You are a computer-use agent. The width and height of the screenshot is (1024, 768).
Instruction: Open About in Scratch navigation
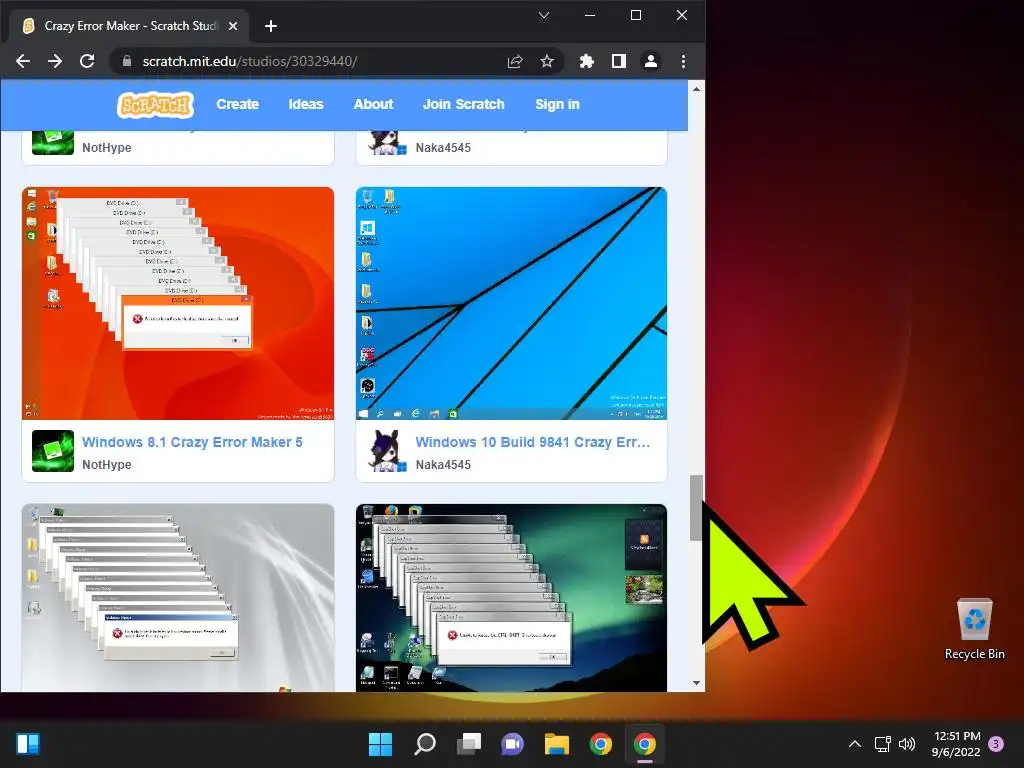point(374,104)
